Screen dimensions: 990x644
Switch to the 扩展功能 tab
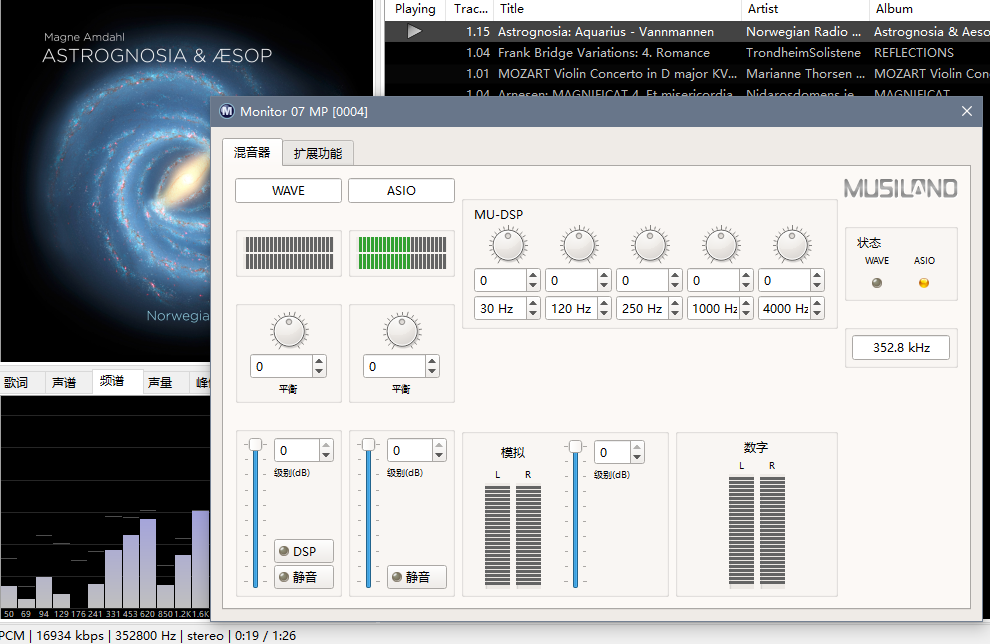tap(317, 153)
